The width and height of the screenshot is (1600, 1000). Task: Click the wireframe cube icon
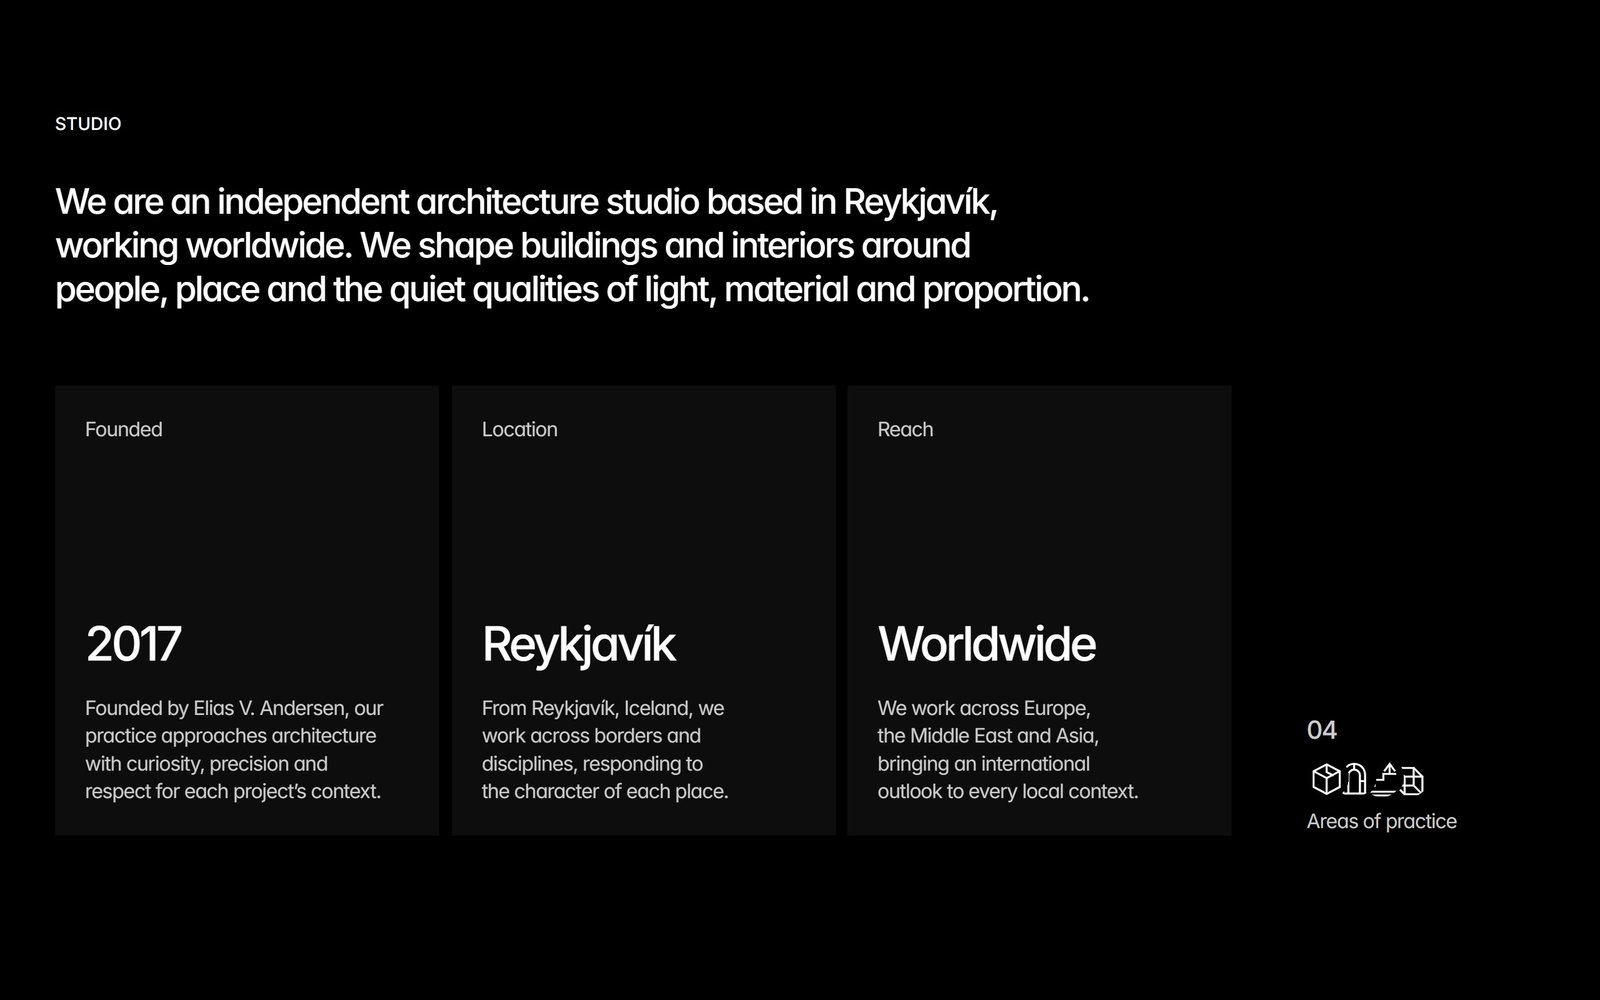(x=1411, y=780)
